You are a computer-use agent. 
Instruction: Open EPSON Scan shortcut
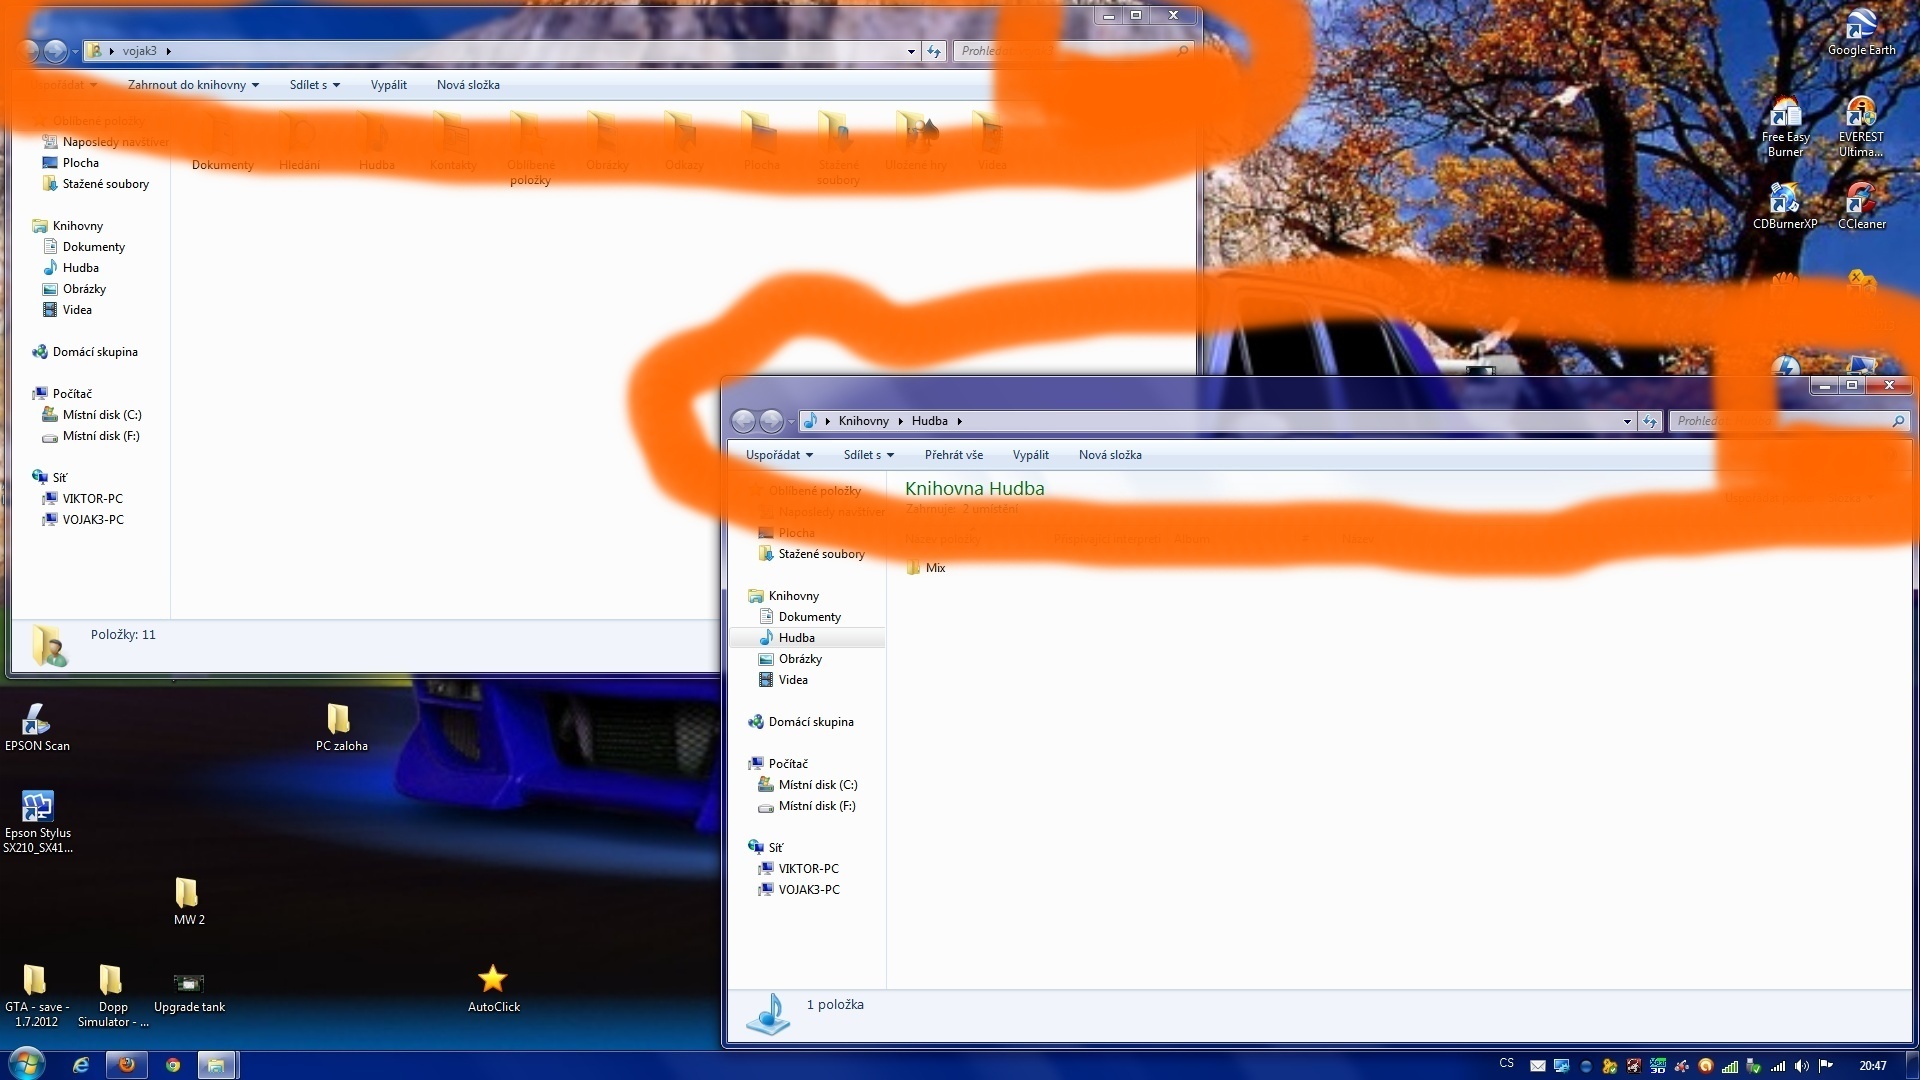click(x=37, y=724)
